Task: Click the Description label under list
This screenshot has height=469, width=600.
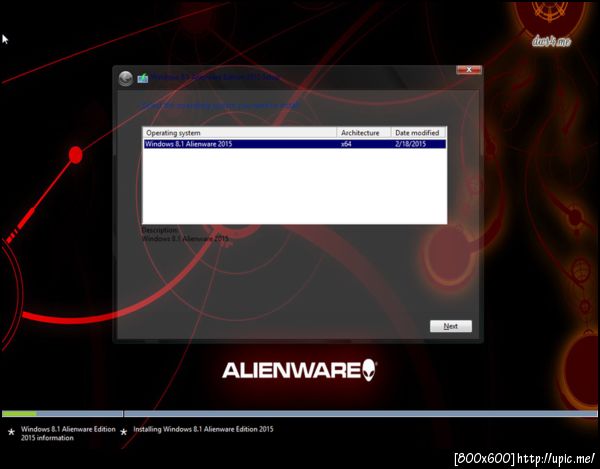Action: (x=160, y=230)
